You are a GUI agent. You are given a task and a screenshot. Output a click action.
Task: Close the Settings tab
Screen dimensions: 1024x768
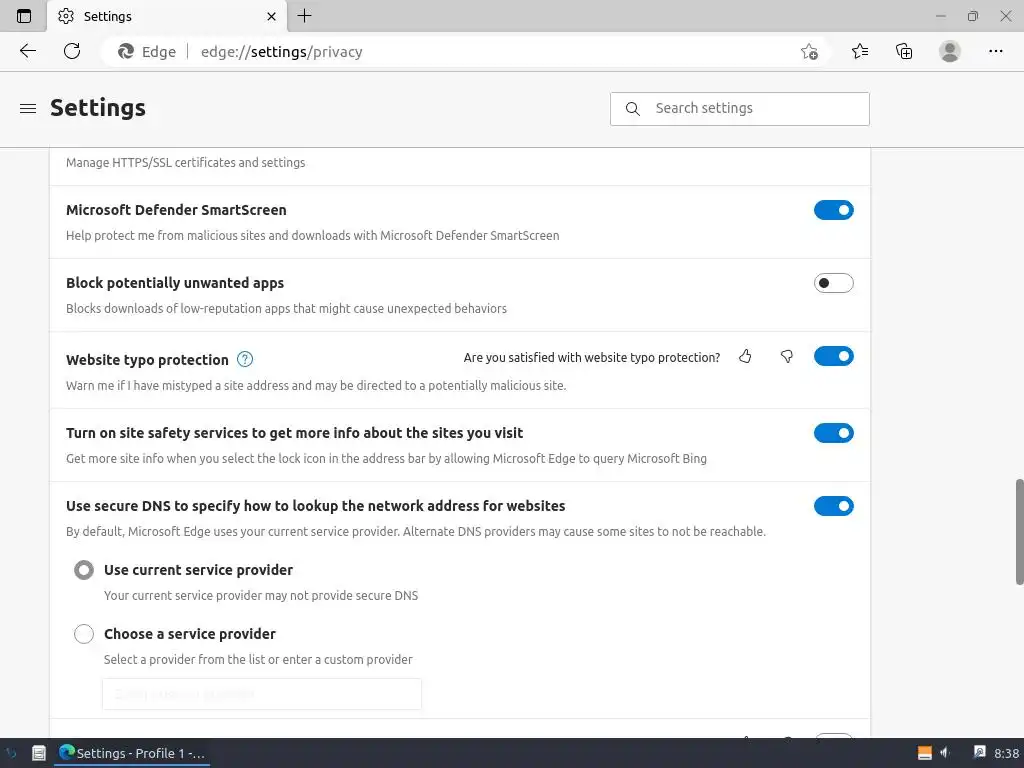click(272, 16)
